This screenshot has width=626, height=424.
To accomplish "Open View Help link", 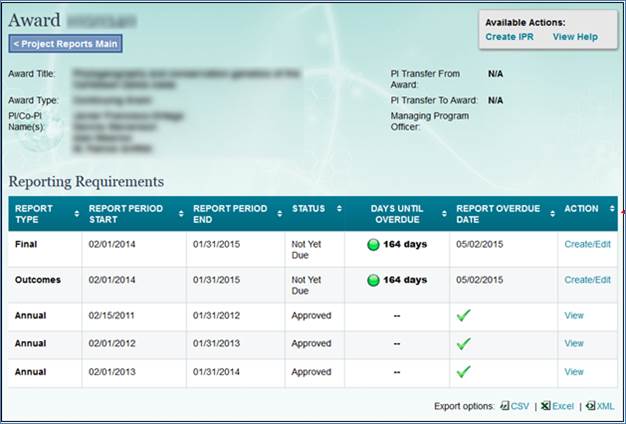I will [575, 36].
